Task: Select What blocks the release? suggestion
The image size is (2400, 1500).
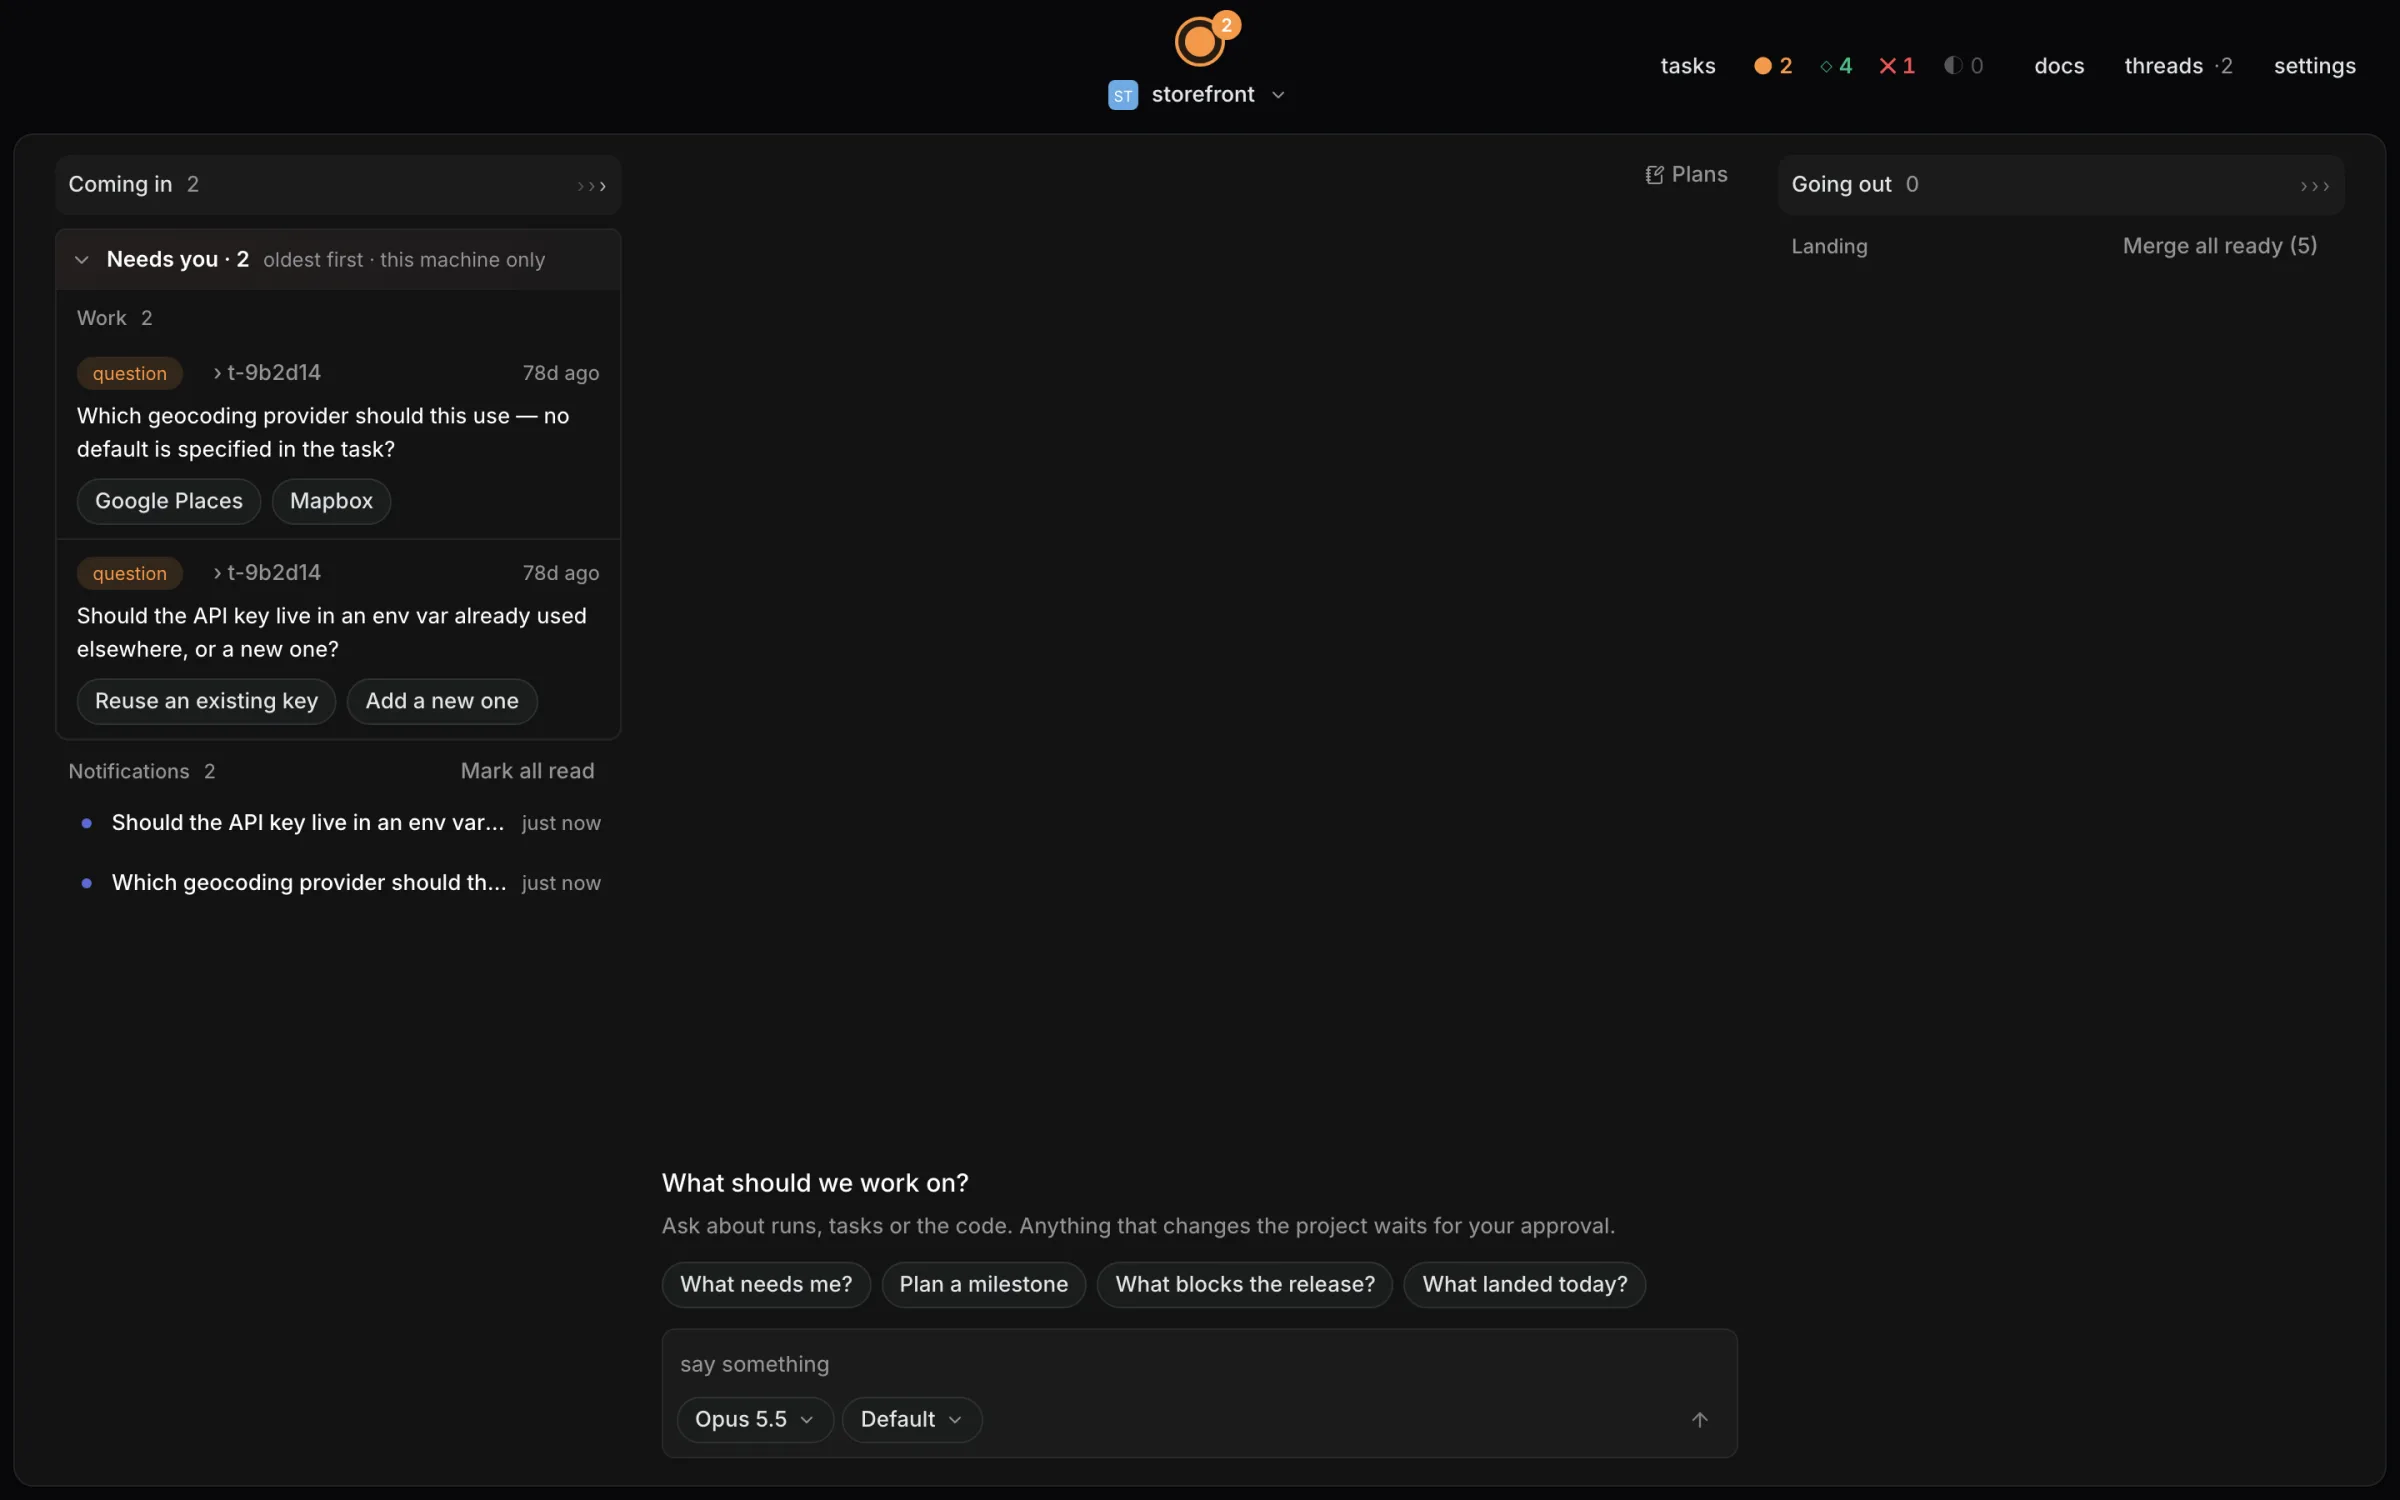Action: (x=1245, y=1284)
